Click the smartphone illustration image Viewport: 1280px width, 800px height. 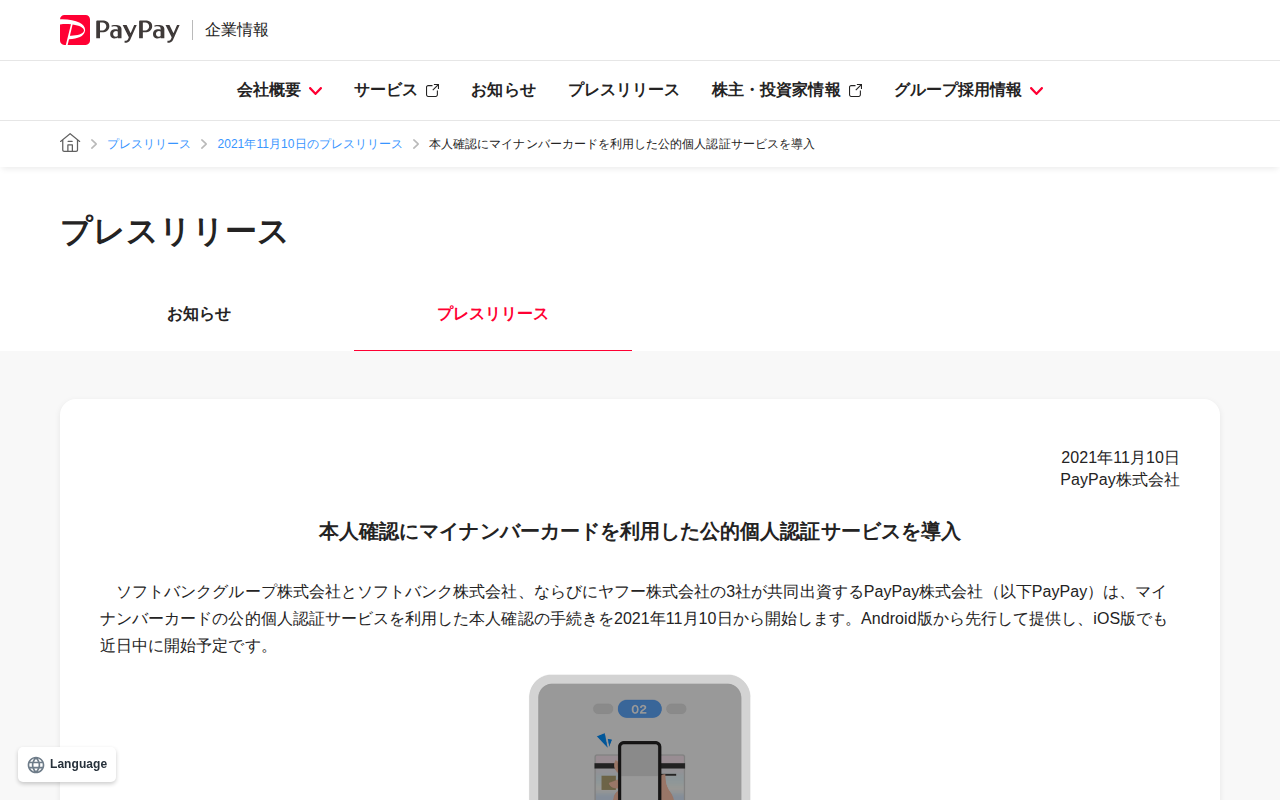point(640,737)
